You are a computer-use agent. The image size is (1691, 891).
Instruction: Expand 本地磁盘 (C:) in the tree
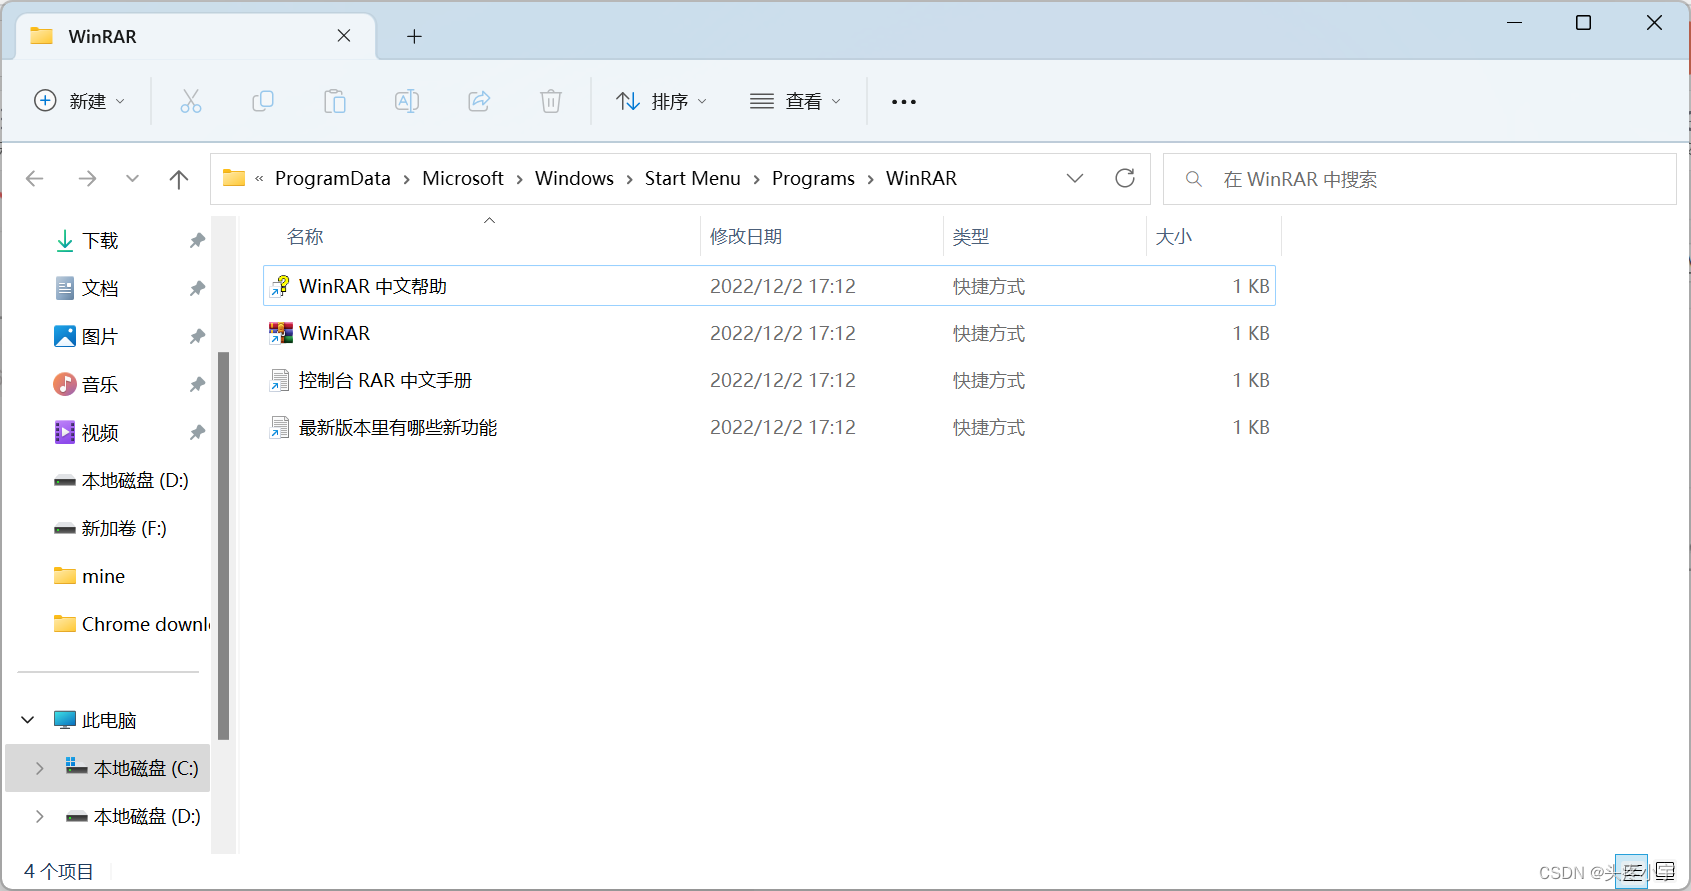coord(40,768)
